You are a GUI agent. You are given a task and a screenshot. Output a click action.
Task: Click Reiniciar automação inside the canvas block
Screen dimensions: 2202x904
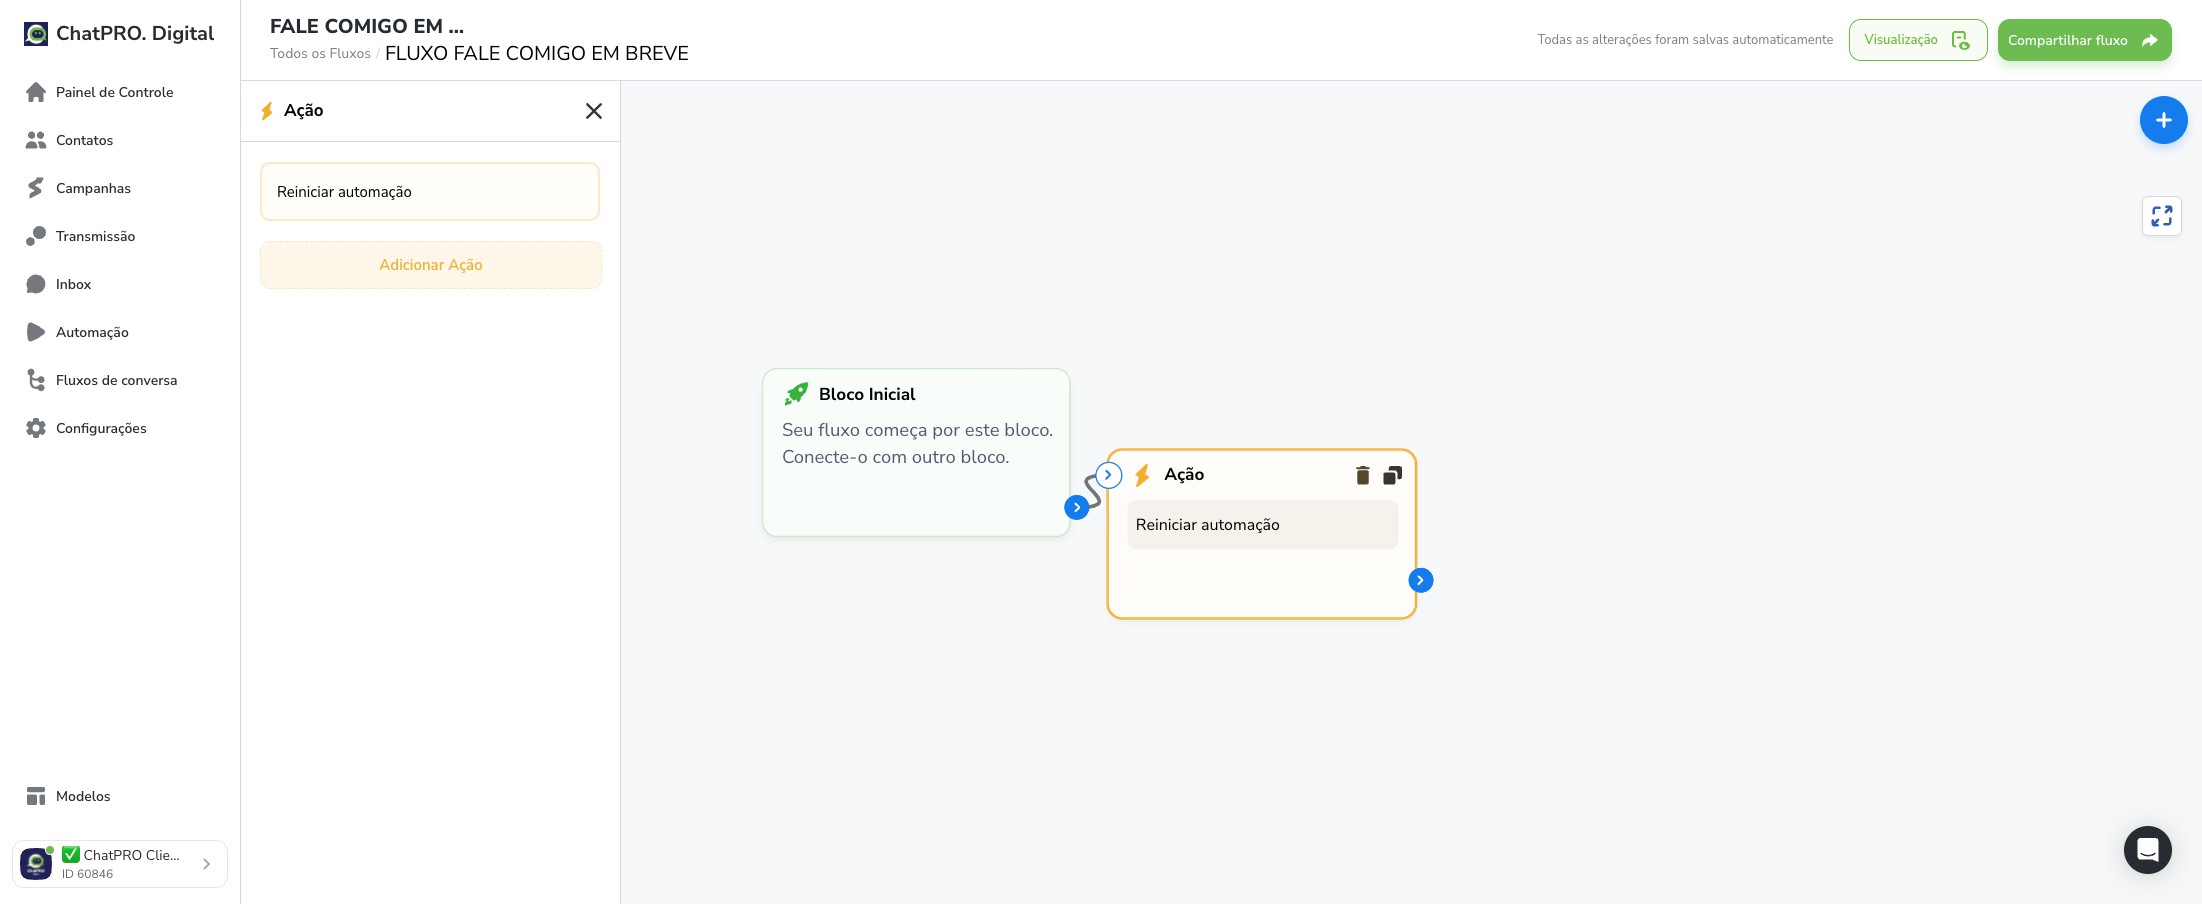(1263, 525)
